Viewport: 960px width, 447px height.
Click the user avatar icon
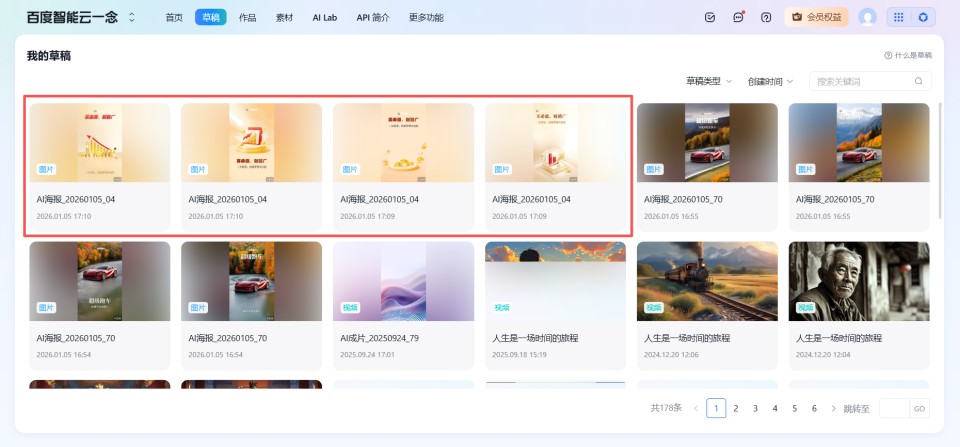tap(867, 17)
